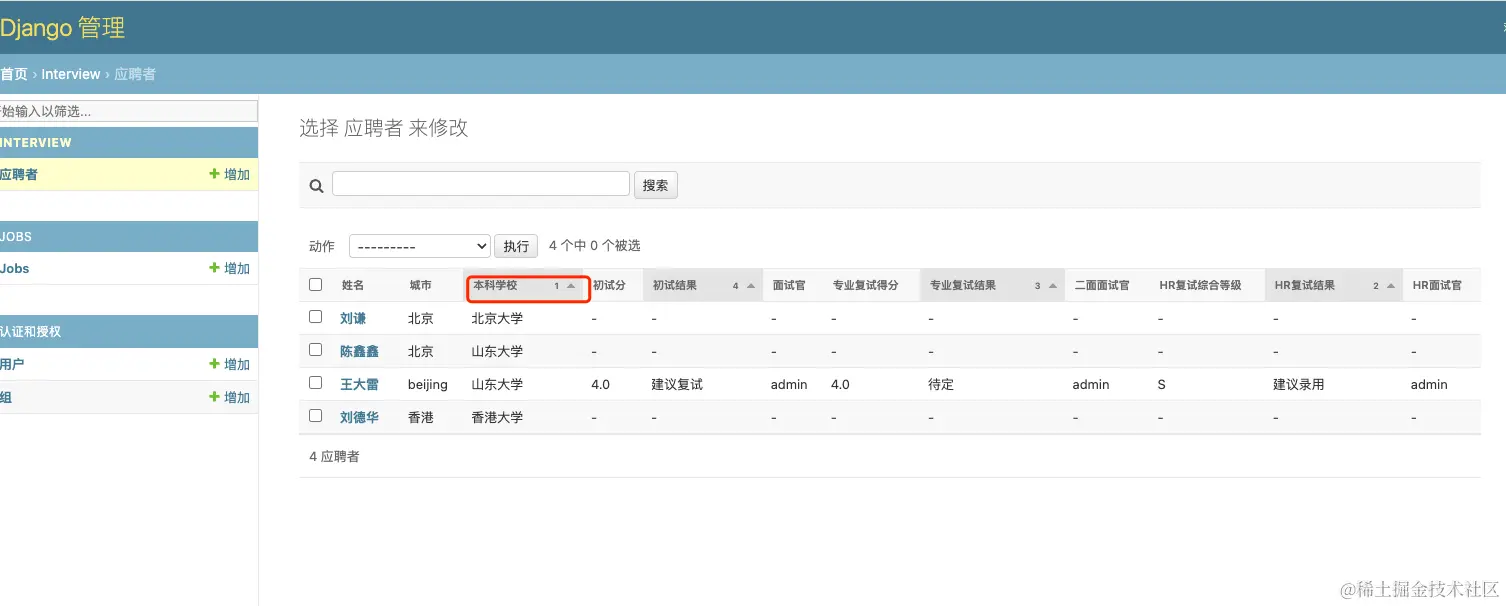Click 北京大学 school cell
This screenshot has height=606, width=1506.
tap(497, 318)
